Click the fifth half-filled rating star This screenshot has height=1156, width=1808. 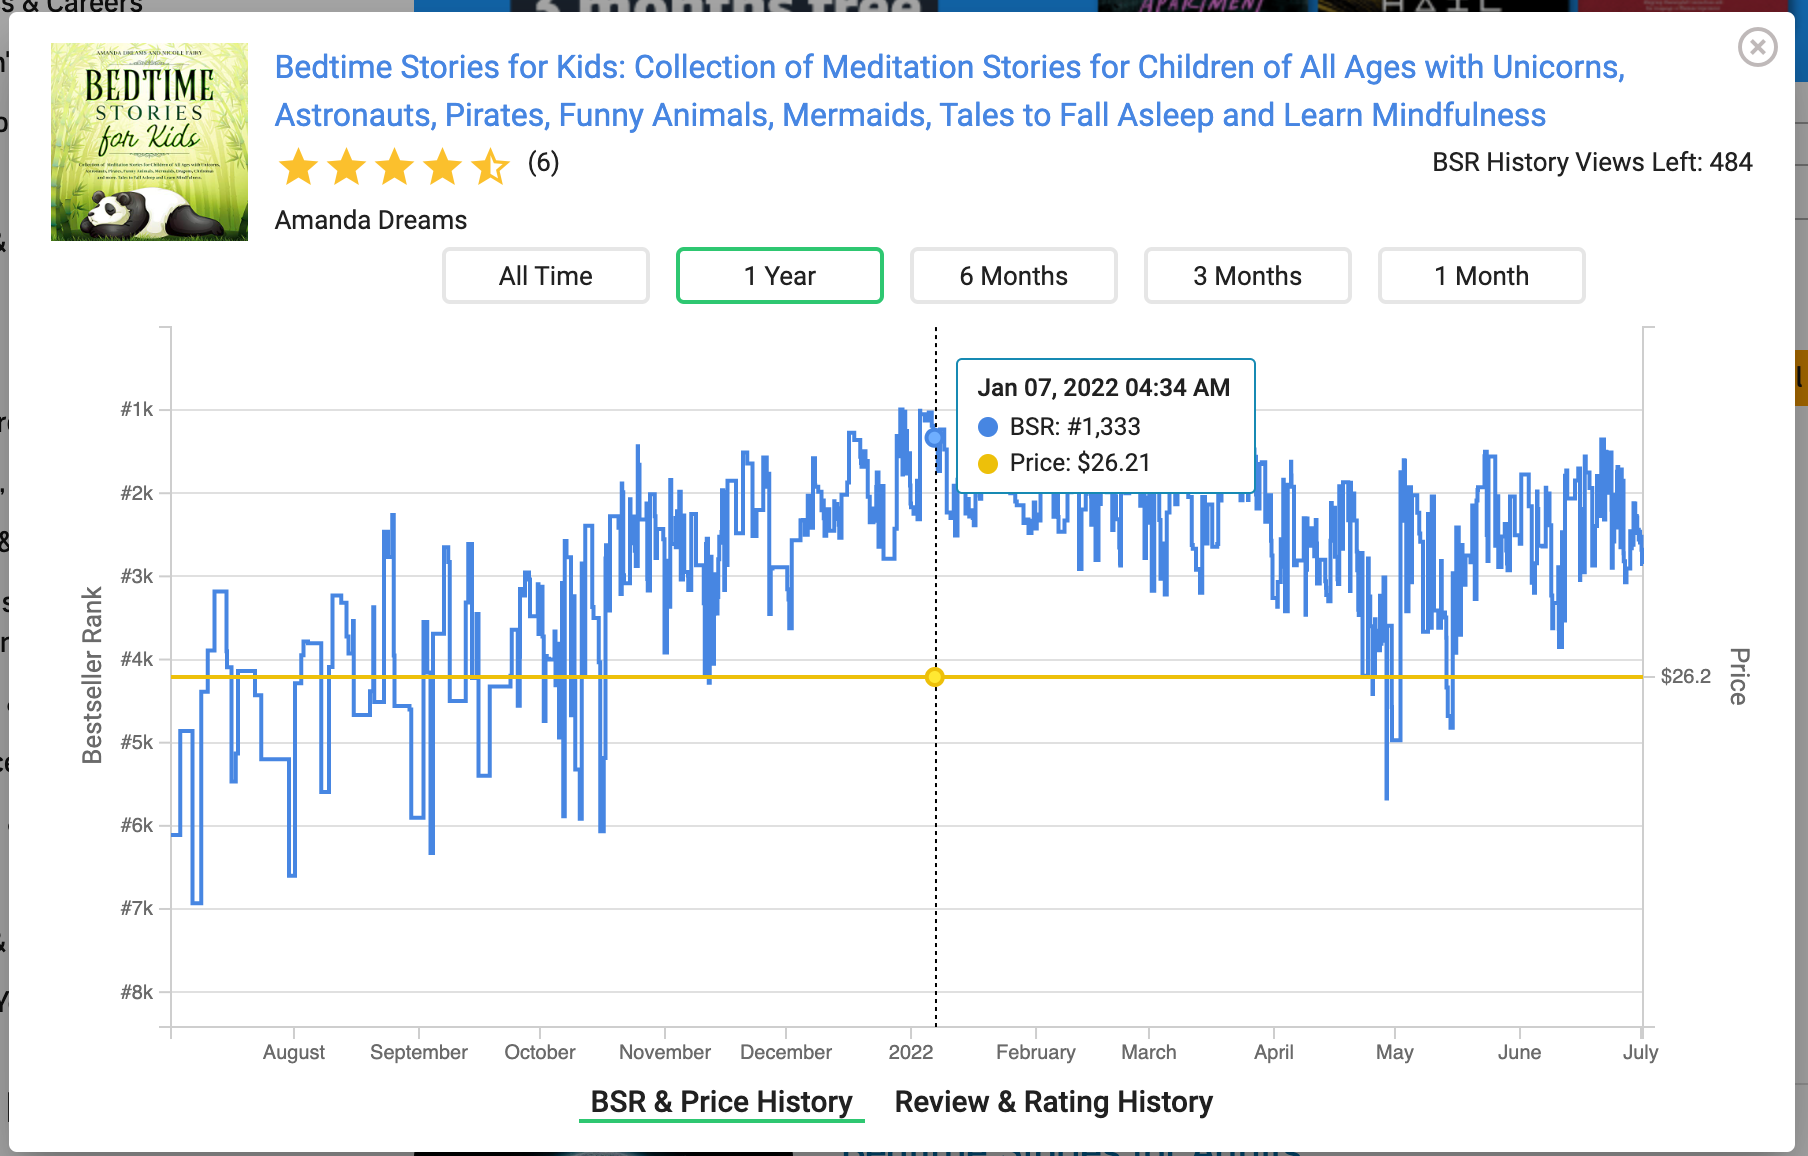[492, 167]
